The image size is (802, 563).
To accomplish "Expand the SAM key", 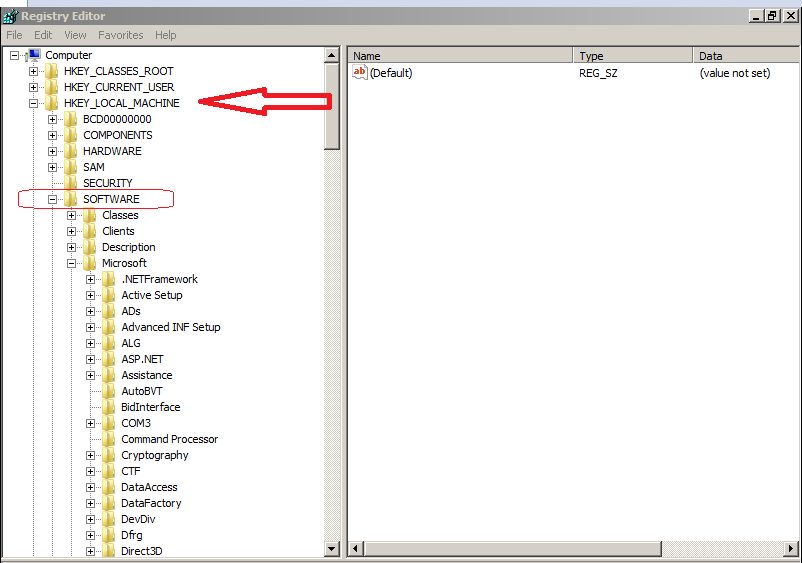I will click(52, 167).
